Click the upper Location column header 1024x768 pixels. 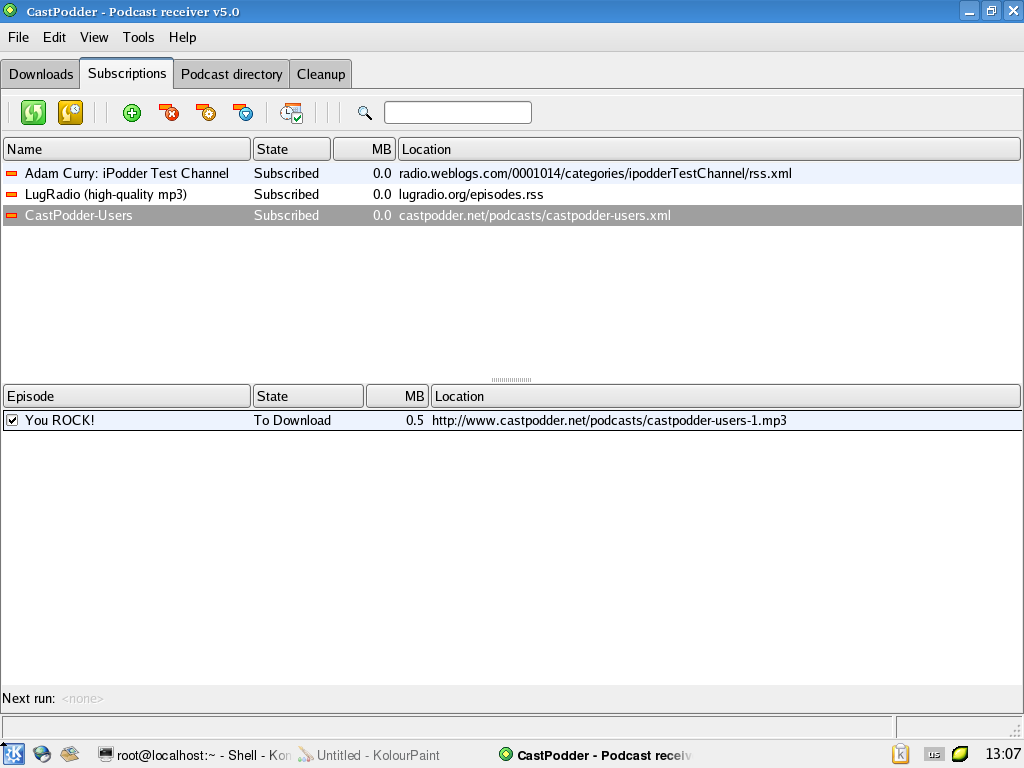pyautogui.click(x=709, y=149)
